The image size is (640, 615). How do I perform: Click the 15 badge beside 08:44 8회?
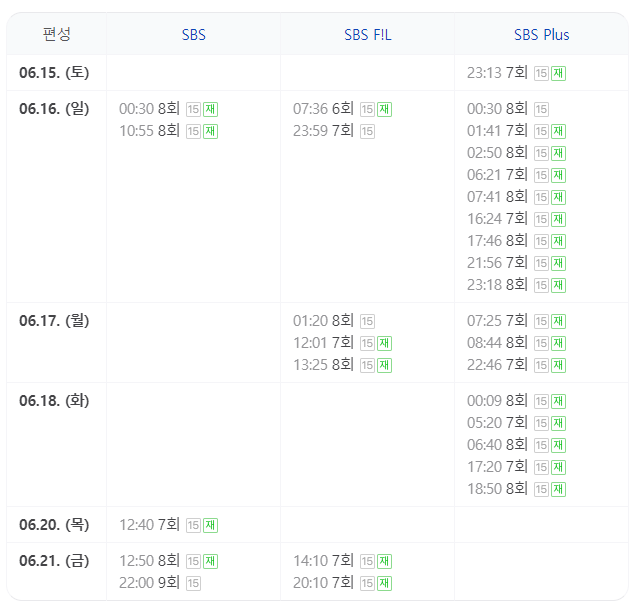(541, 344)
